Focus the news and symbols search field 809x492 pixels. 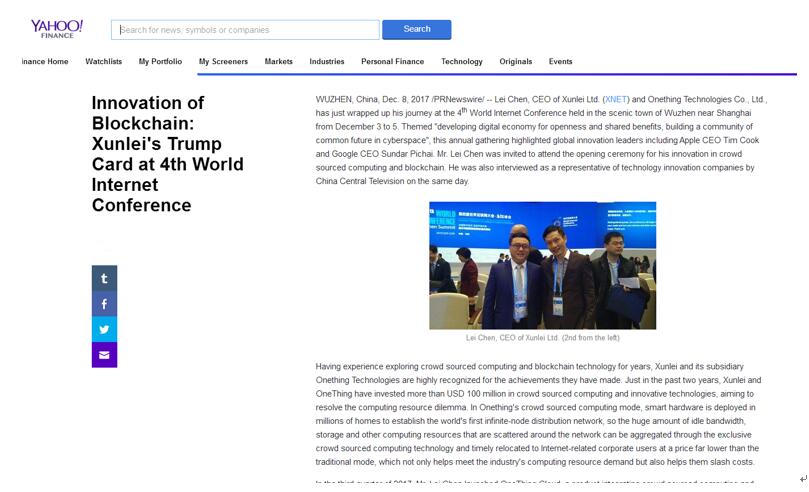(x=245, y=30)
